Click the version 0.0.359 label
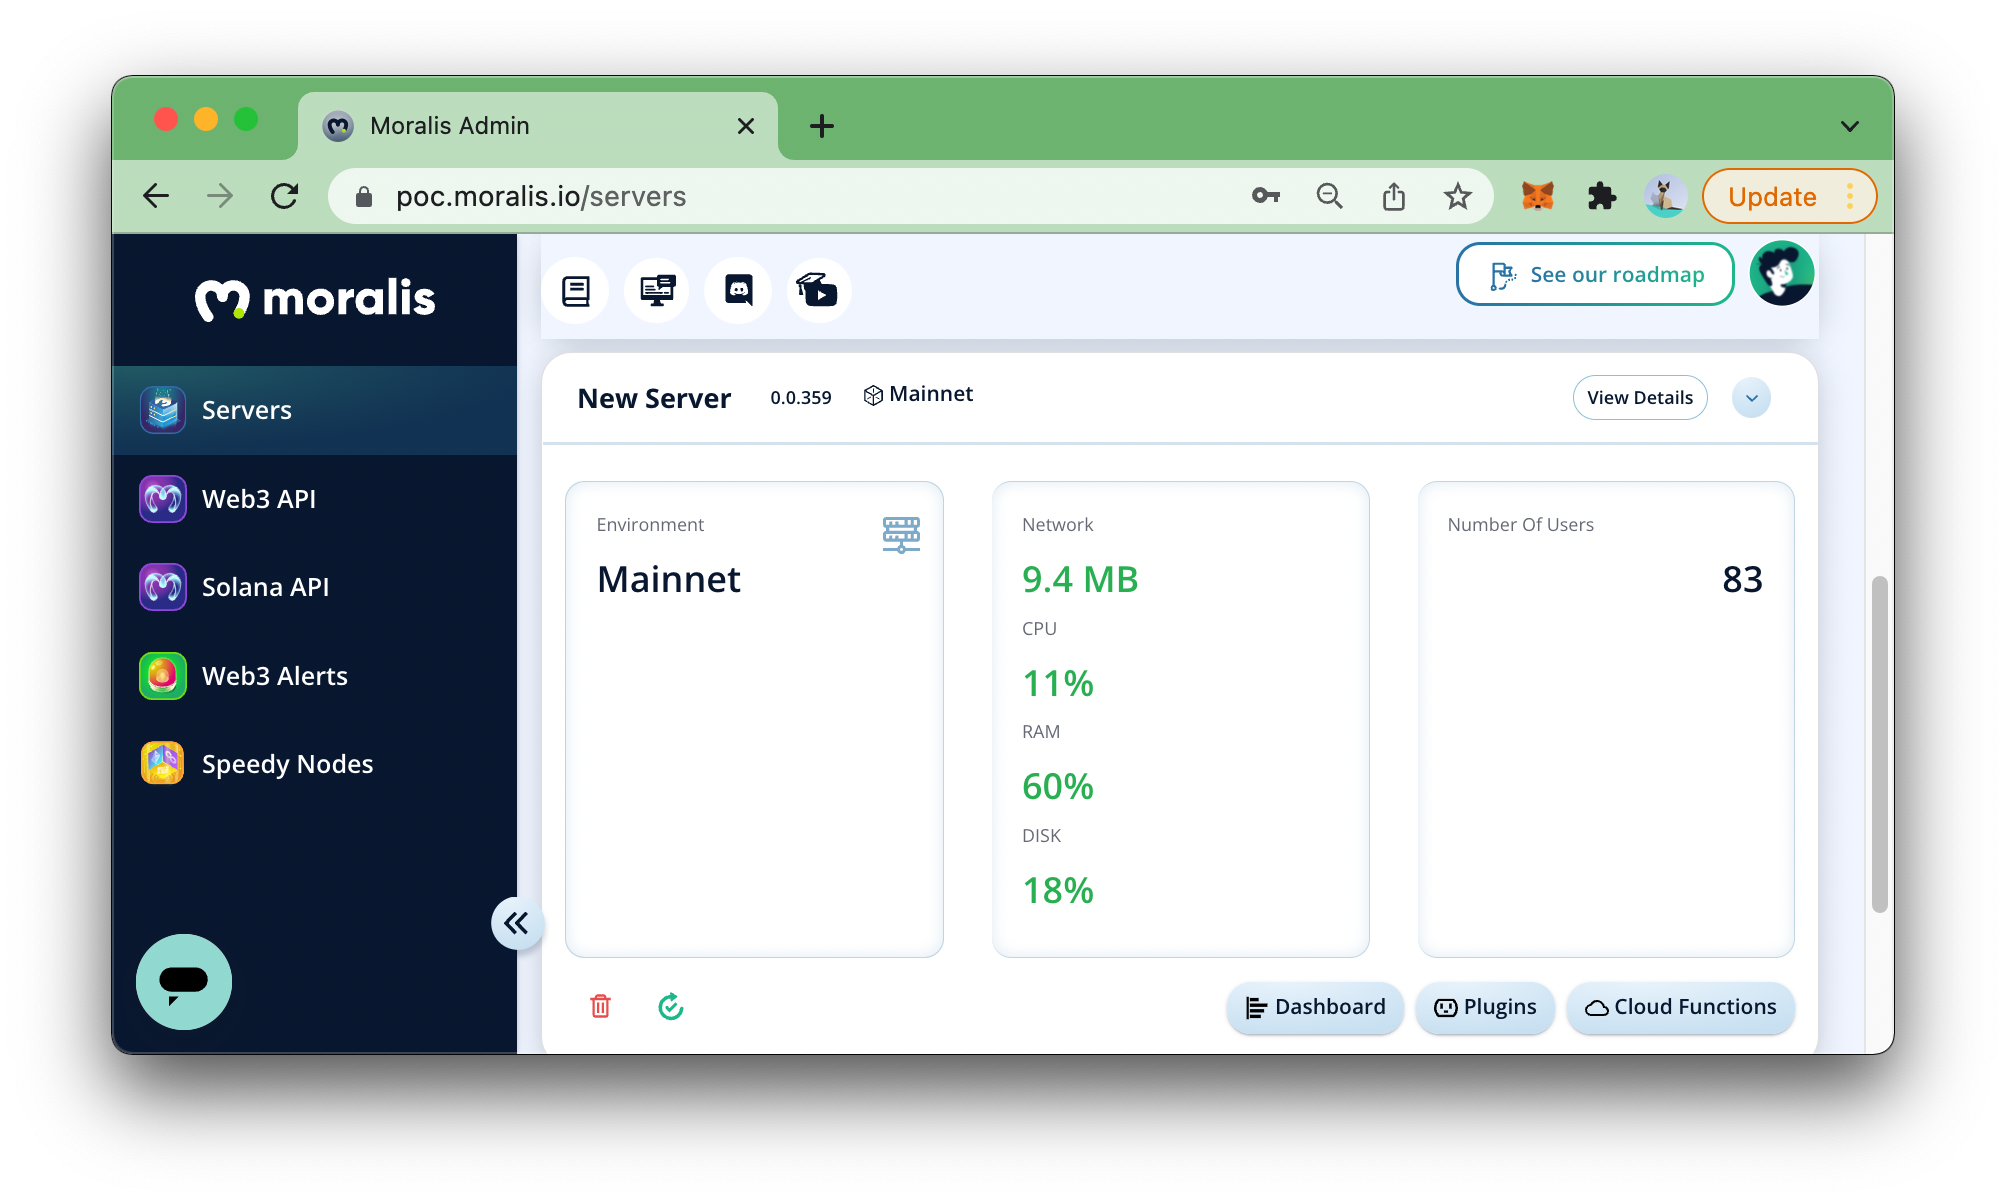Viewport: 2006px width, 1202px height. click(801, 398)
